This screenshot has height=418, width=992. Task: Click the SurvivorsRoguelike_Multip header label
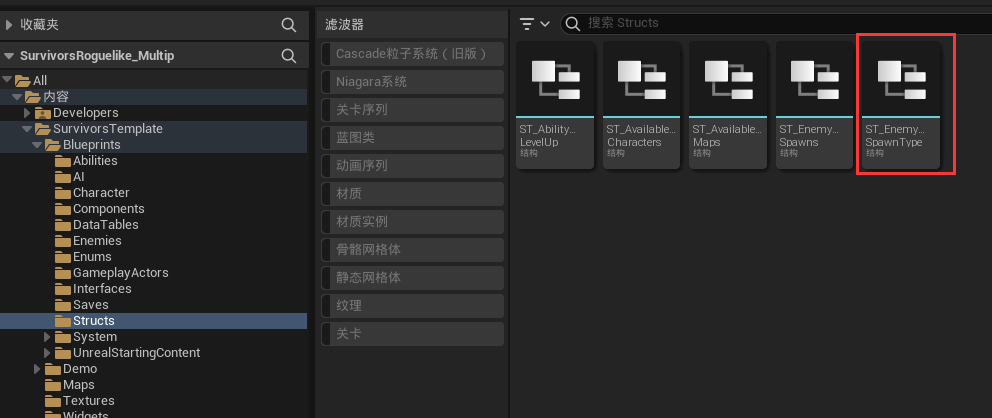pos(97,56)
